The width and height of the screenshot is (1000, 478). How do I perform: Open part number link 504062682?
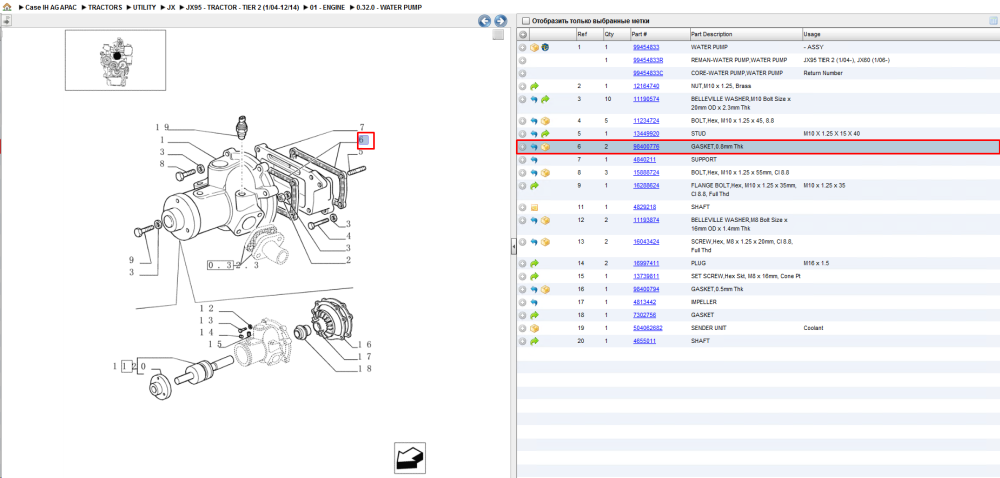click(x=647, y=328)
